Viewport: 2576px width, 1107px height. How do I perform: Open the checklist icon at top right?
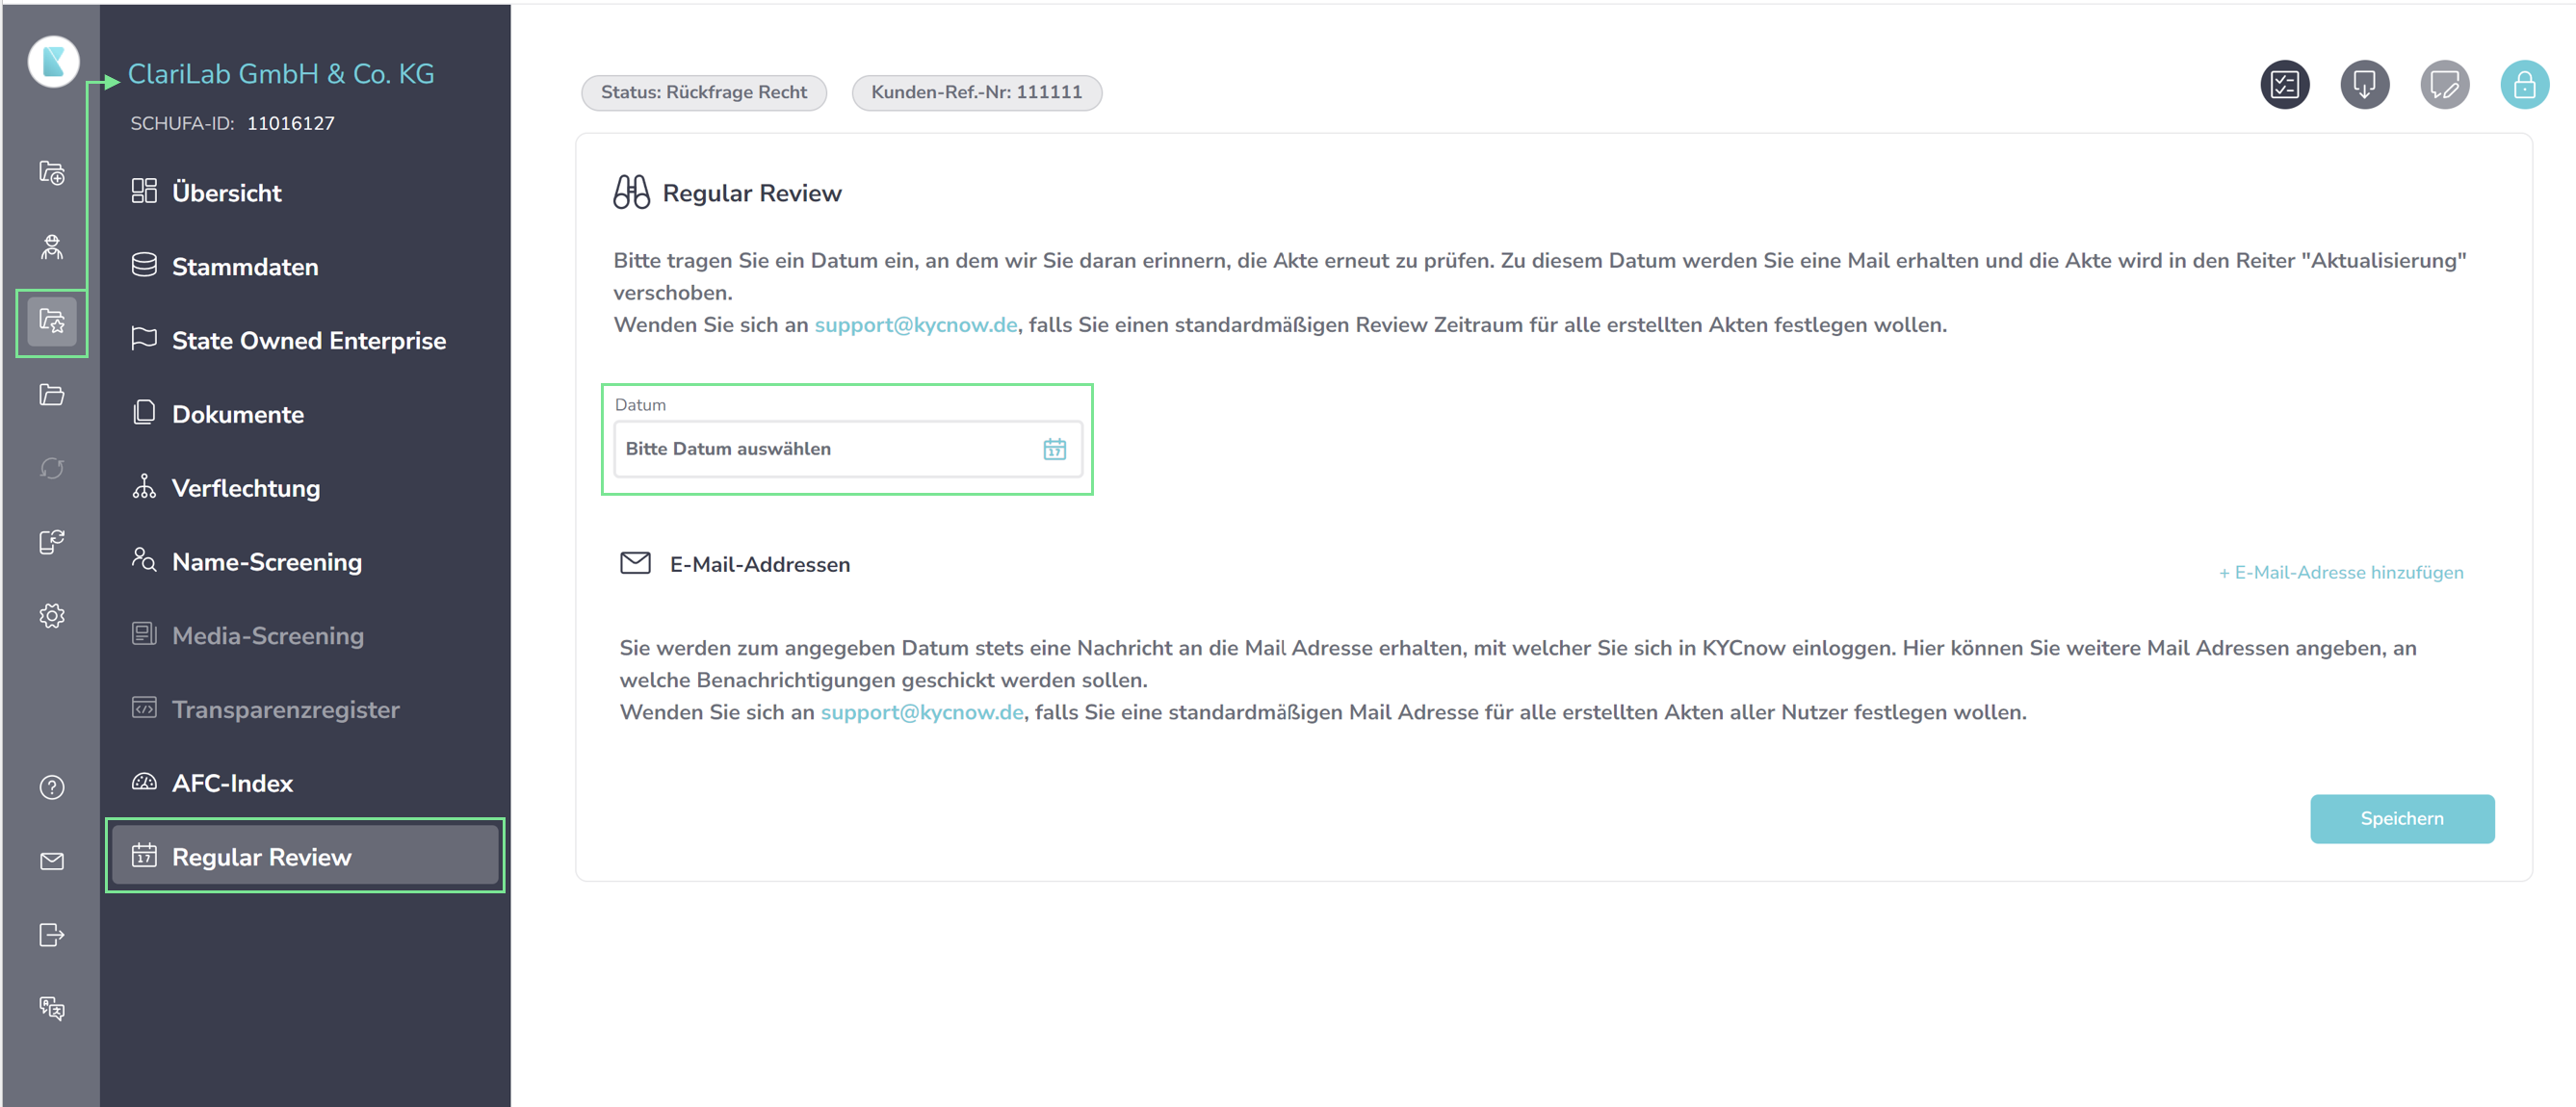2284,85
